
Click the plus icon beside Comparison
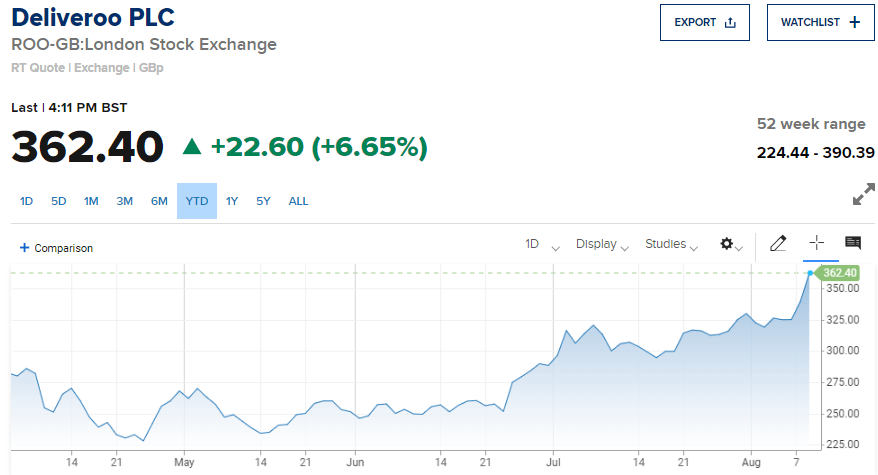click(24, 248)
